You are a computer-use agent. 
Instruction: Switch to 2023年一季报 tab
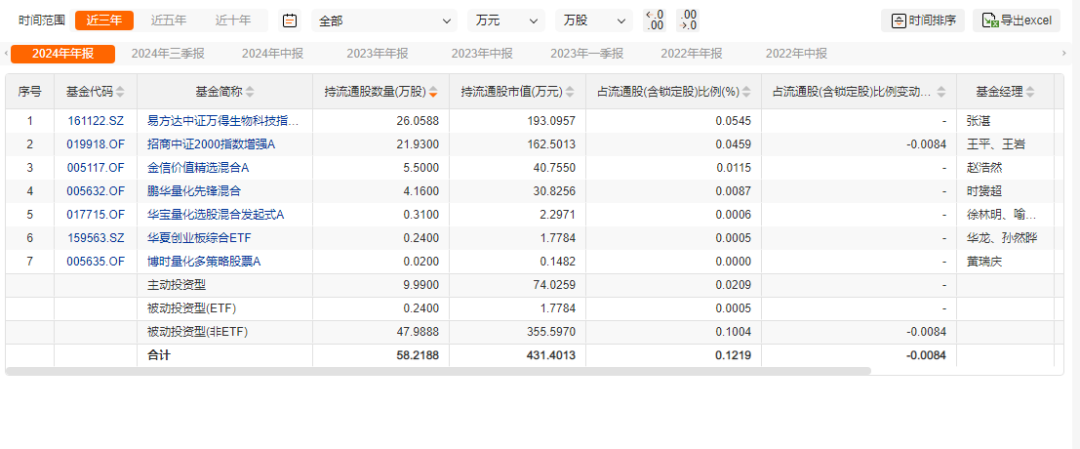point(587,54)
